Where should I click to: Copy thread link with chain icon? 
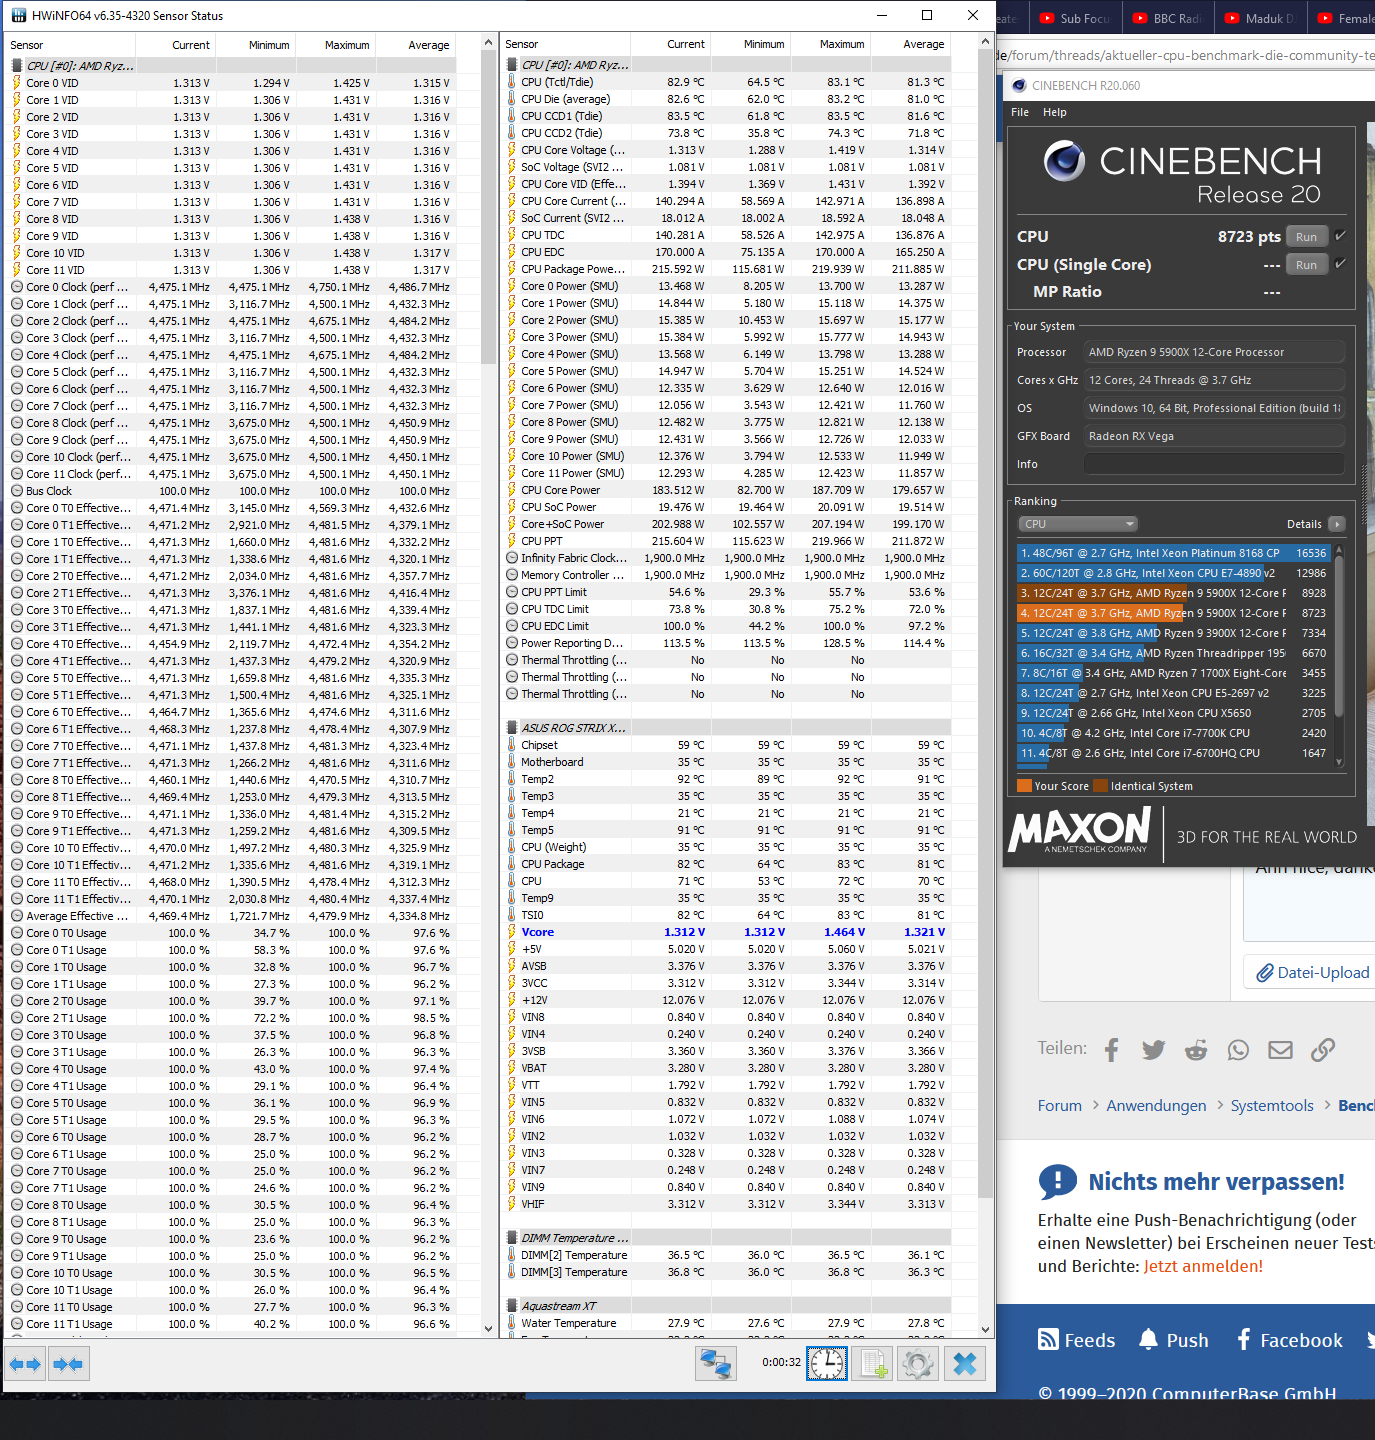[x=1323, y=1049]
